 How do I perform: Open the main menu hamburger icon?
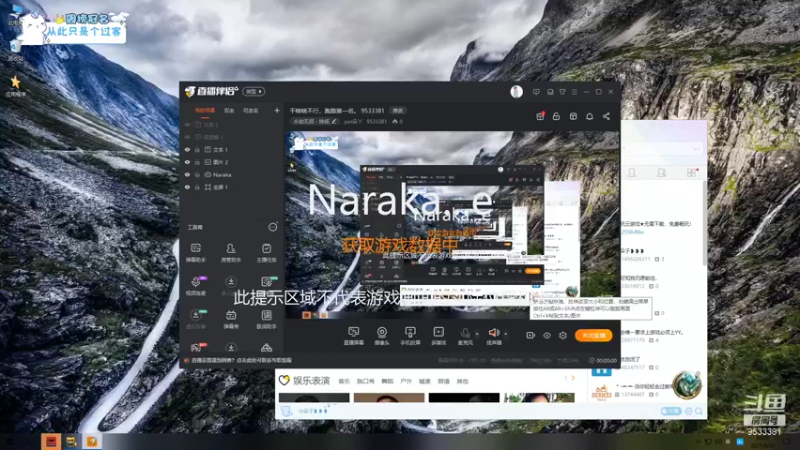tap(574, 92)
